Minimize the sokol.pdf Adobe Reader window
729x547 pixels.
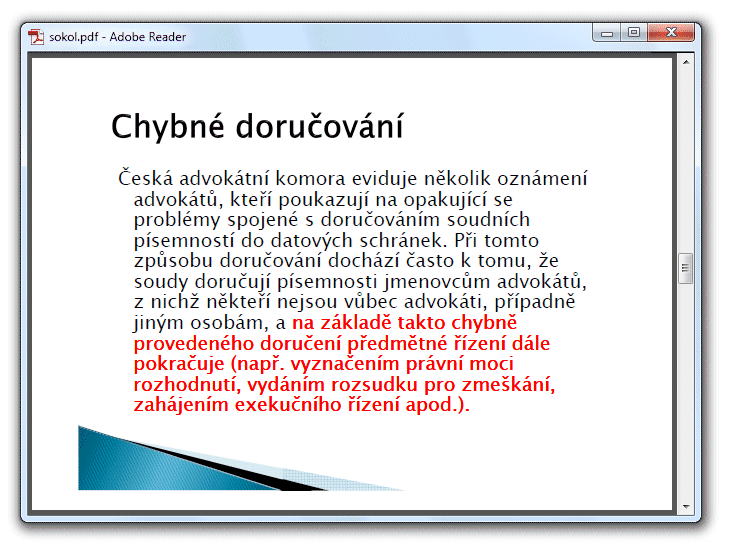(607, 33)
